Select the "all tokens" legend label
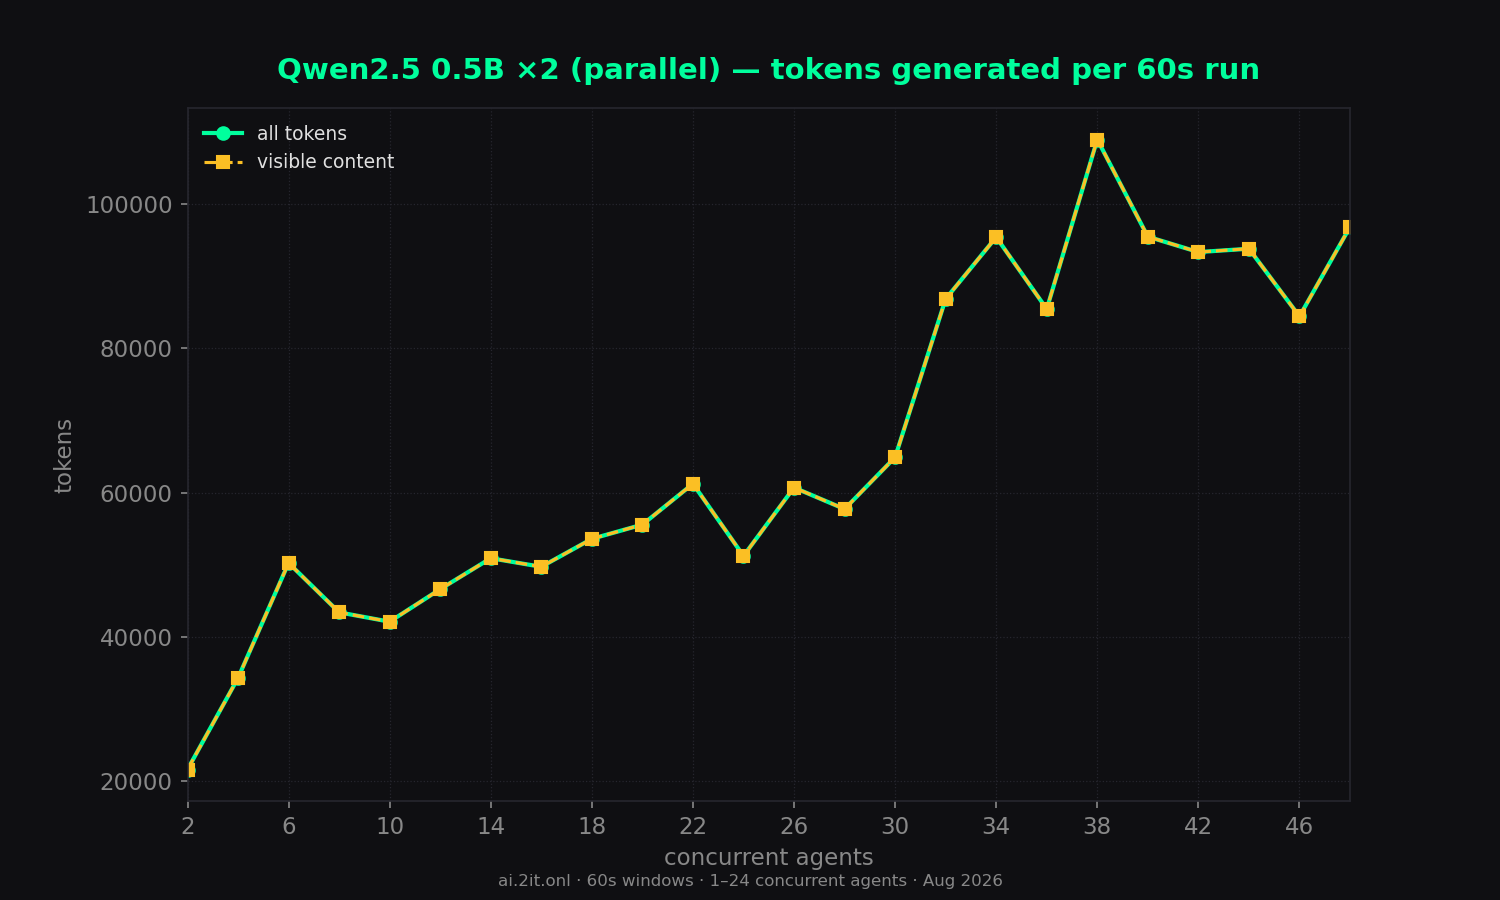This screenshot has width=1500, height=900. coord(302,134)
